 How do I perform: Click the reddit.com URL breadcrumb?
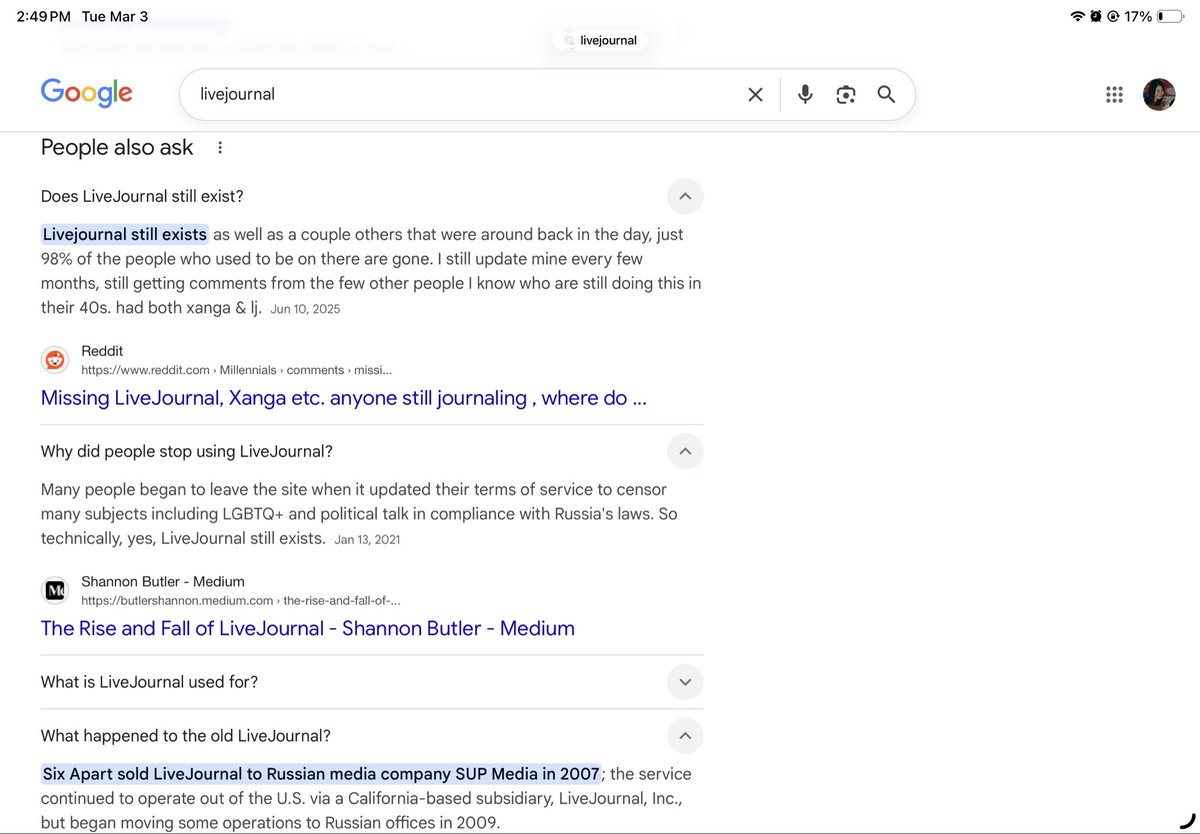click(x=236, y=370)
